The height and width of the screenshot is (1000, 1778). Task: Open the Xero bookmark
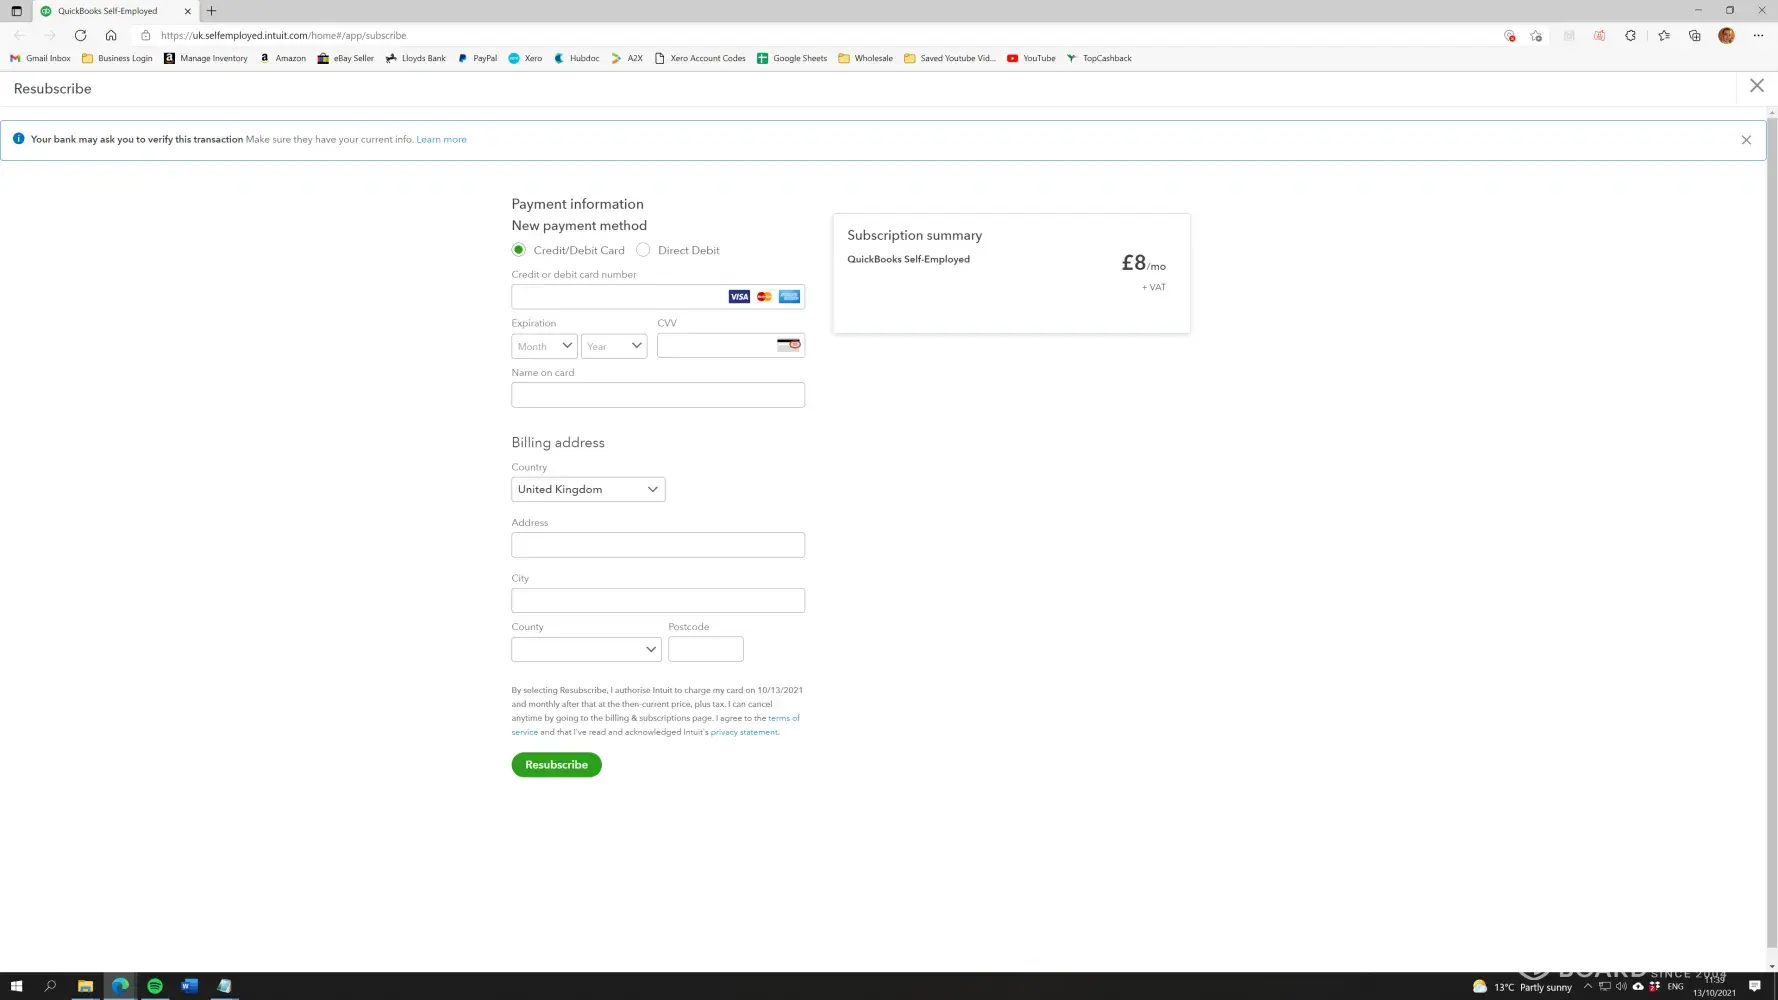tap(525, 58)
